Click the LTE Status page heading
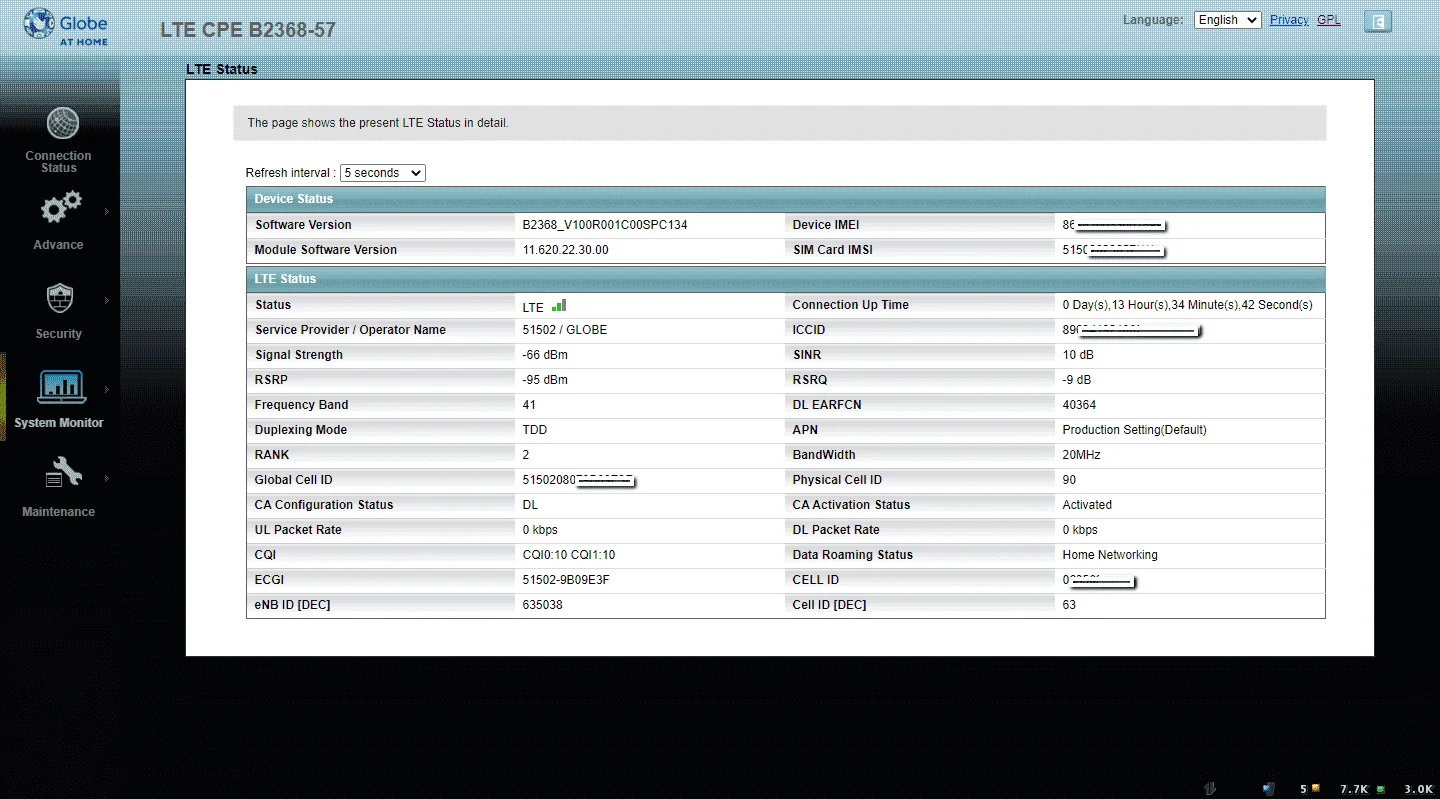 pyautogui.click(x=222, y=69)
